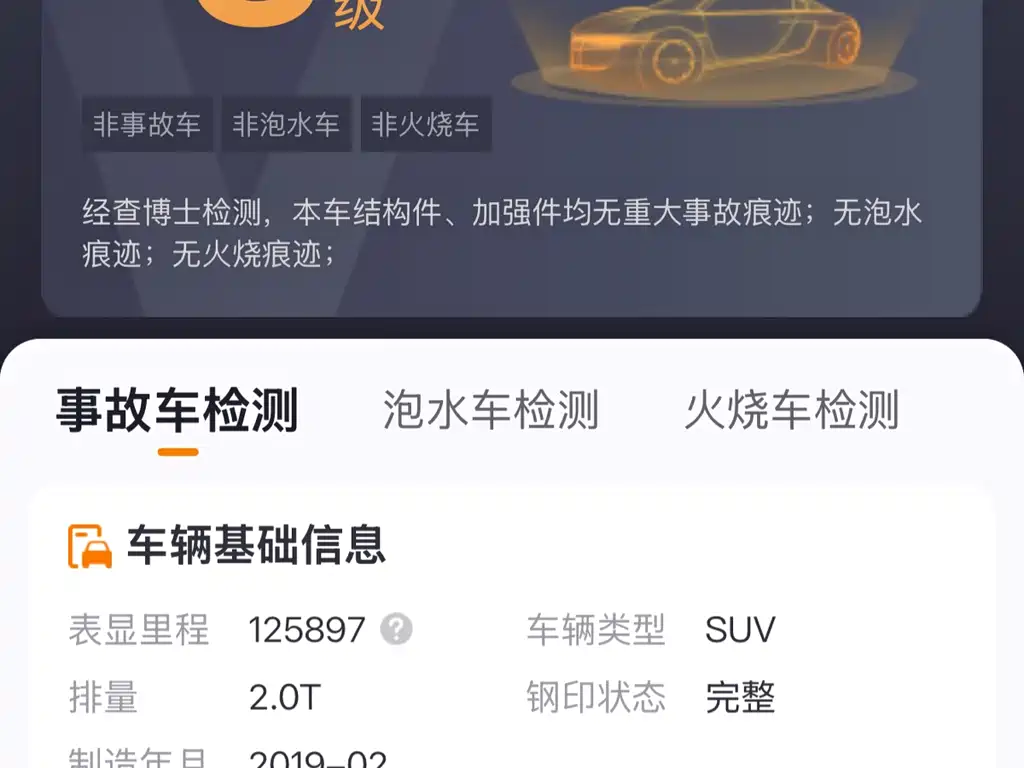Tap the inspection summary text paragraph

502,233
